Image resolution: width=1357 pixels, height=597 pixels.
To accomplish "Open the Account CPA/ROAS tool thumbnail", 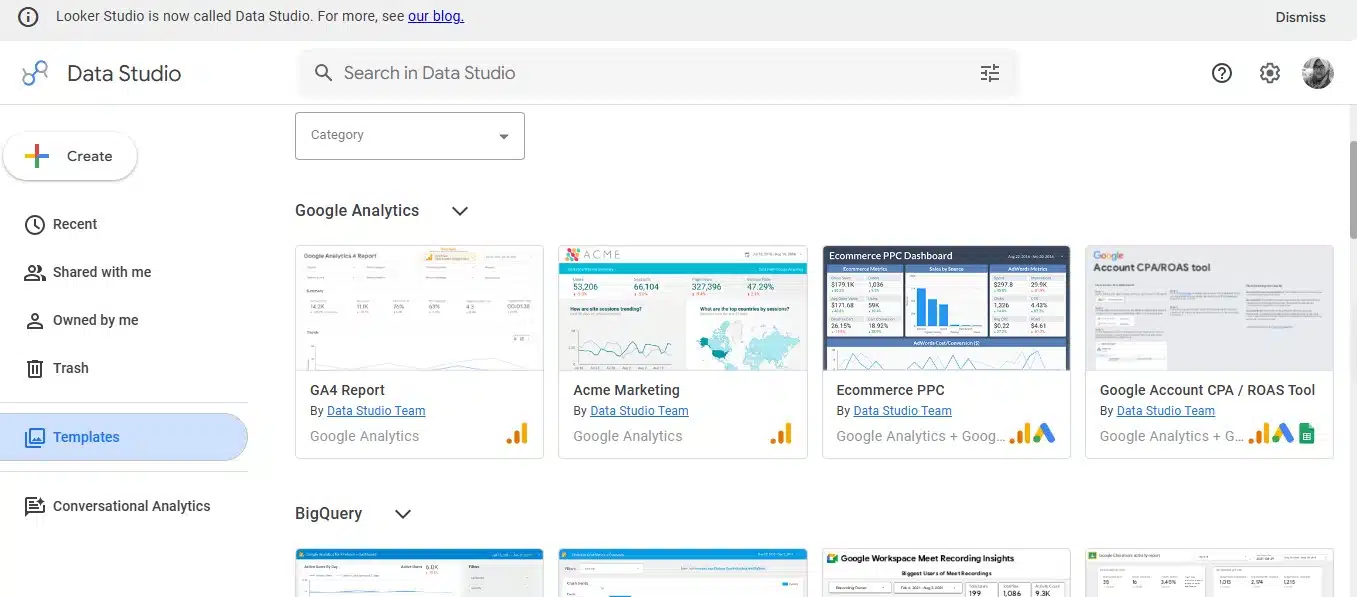I will click(1210, 308).
